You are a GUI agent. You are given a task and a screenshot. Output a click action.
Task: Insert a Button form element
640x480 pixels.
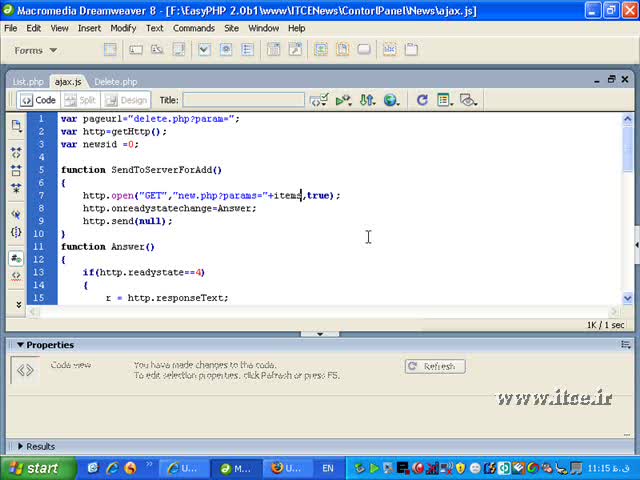(364, 50)
